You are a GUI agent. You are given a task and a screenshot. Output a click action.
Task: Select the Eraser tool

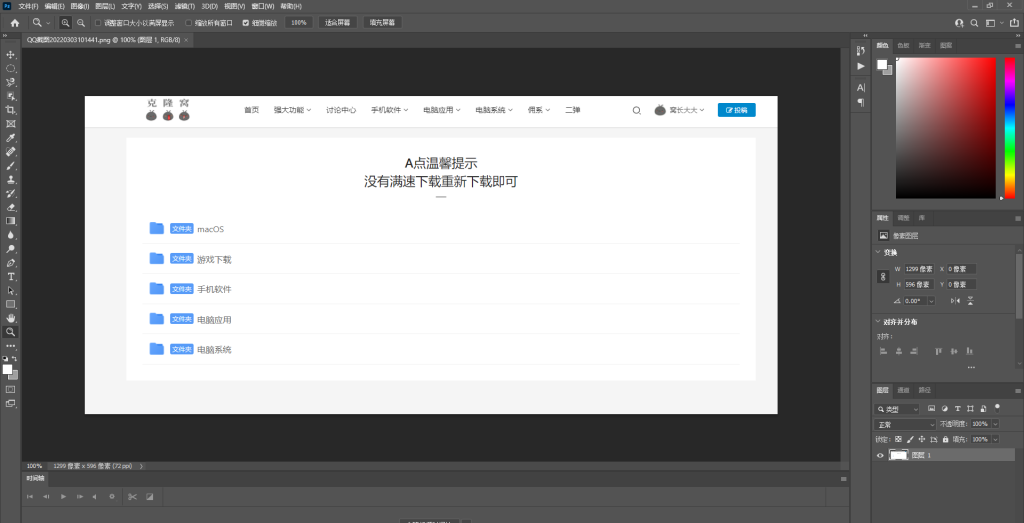10,208
